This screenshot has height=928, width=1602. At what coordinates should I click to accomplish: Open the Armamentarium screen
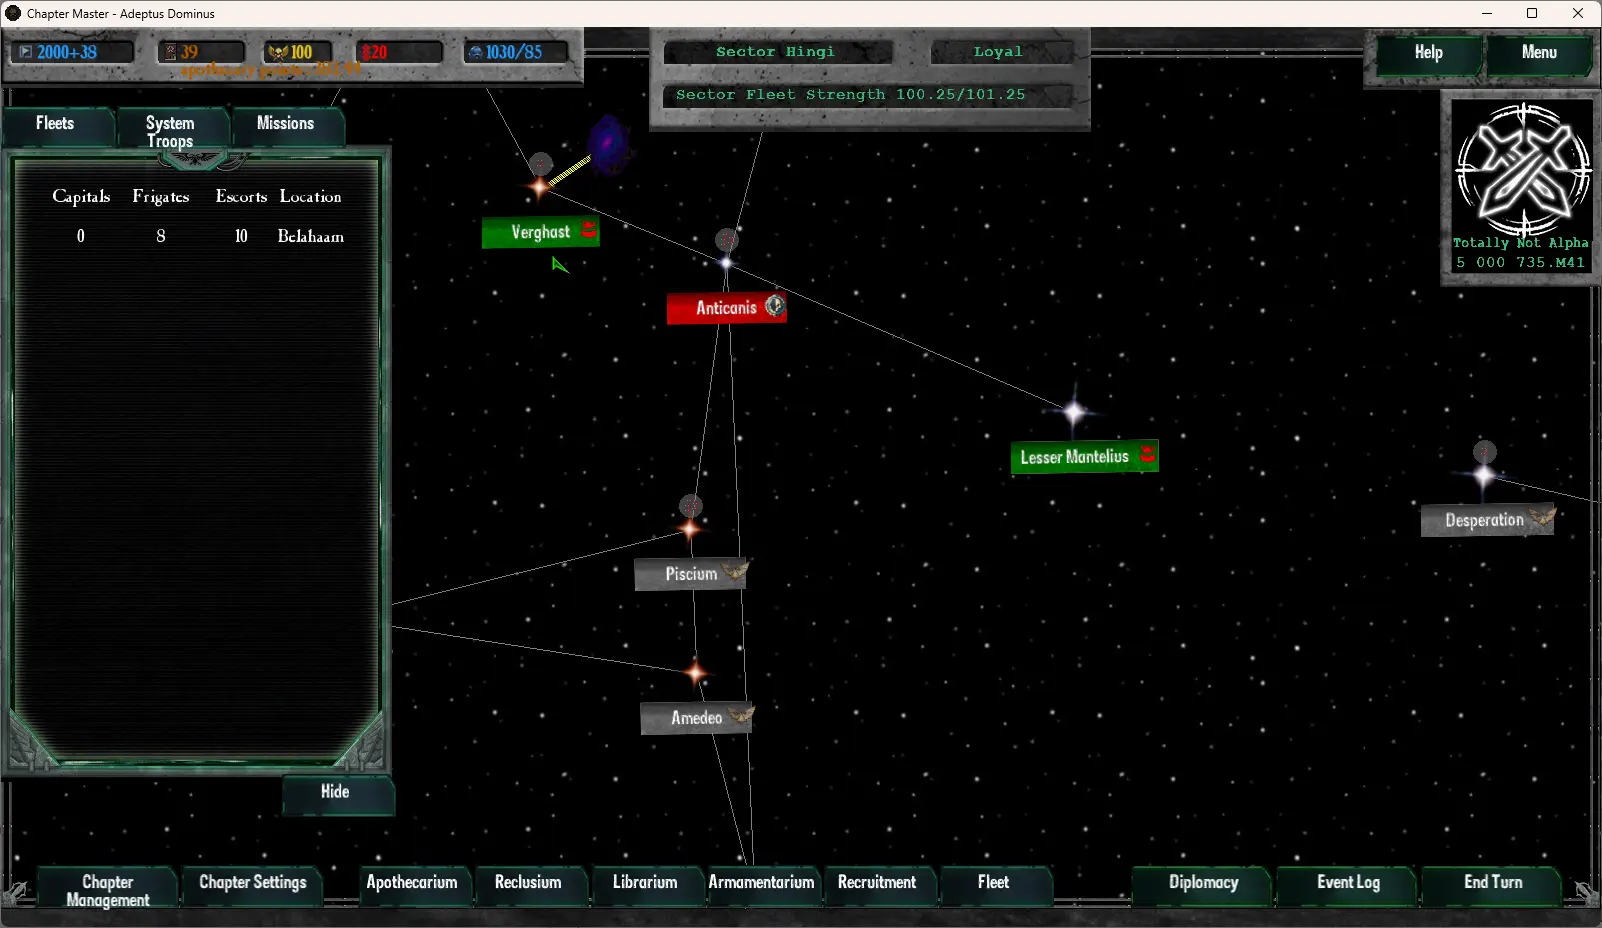coord(761,882)
